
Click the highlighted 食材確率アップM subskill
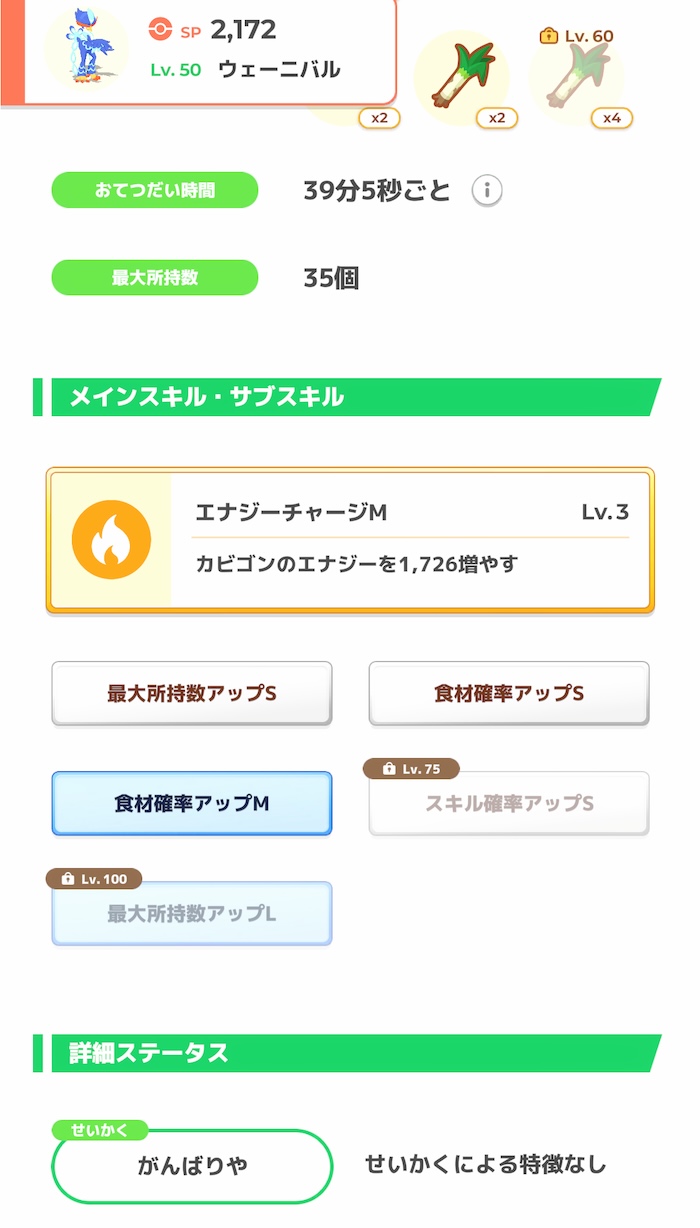coord(191,803)
